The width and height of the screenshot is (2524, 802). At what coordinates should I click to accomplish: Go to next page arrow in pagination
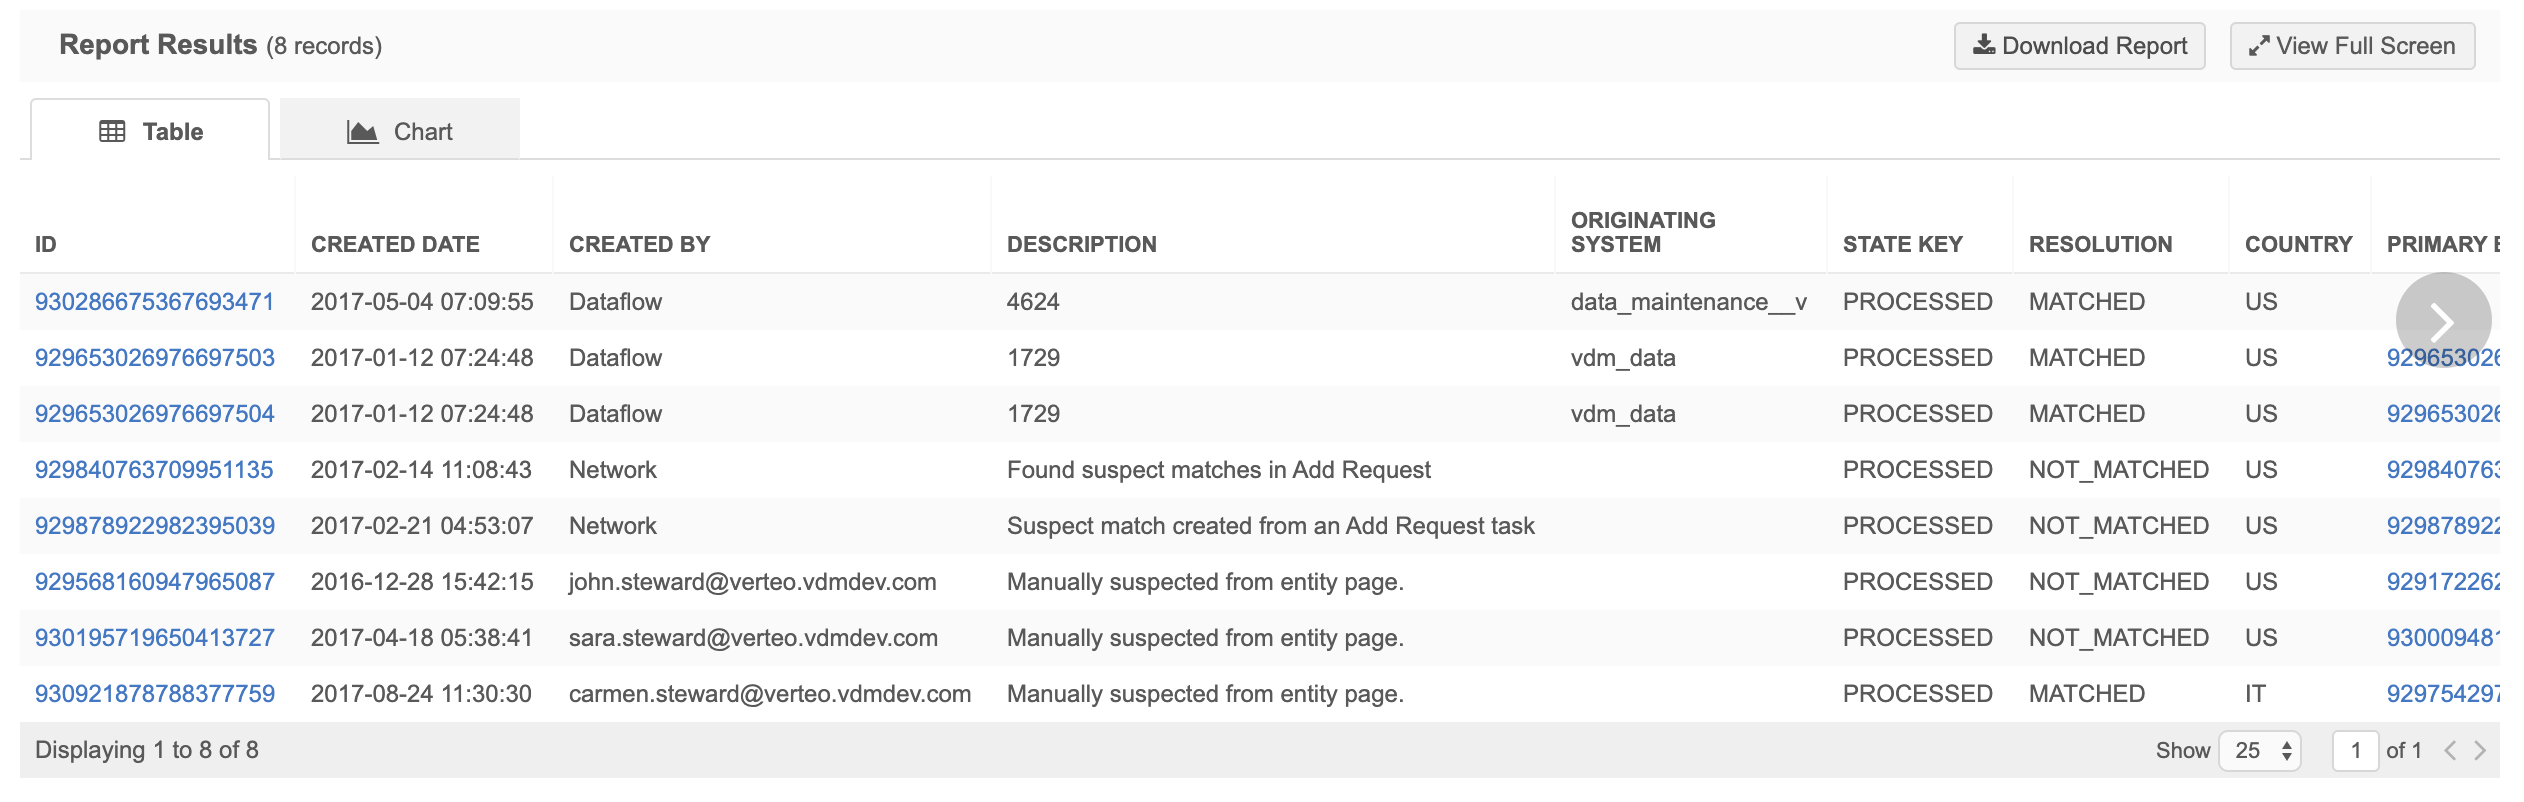click(2480, 750)
